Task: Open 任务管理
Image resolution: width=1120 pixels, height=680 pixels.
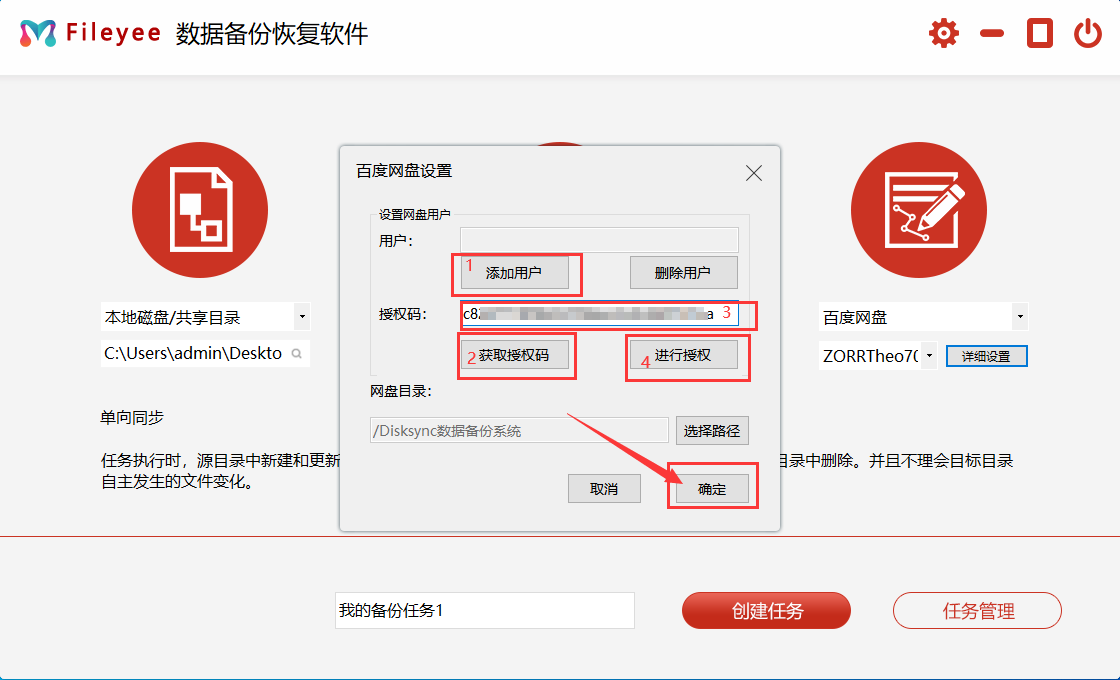Action: pos(977,611)
